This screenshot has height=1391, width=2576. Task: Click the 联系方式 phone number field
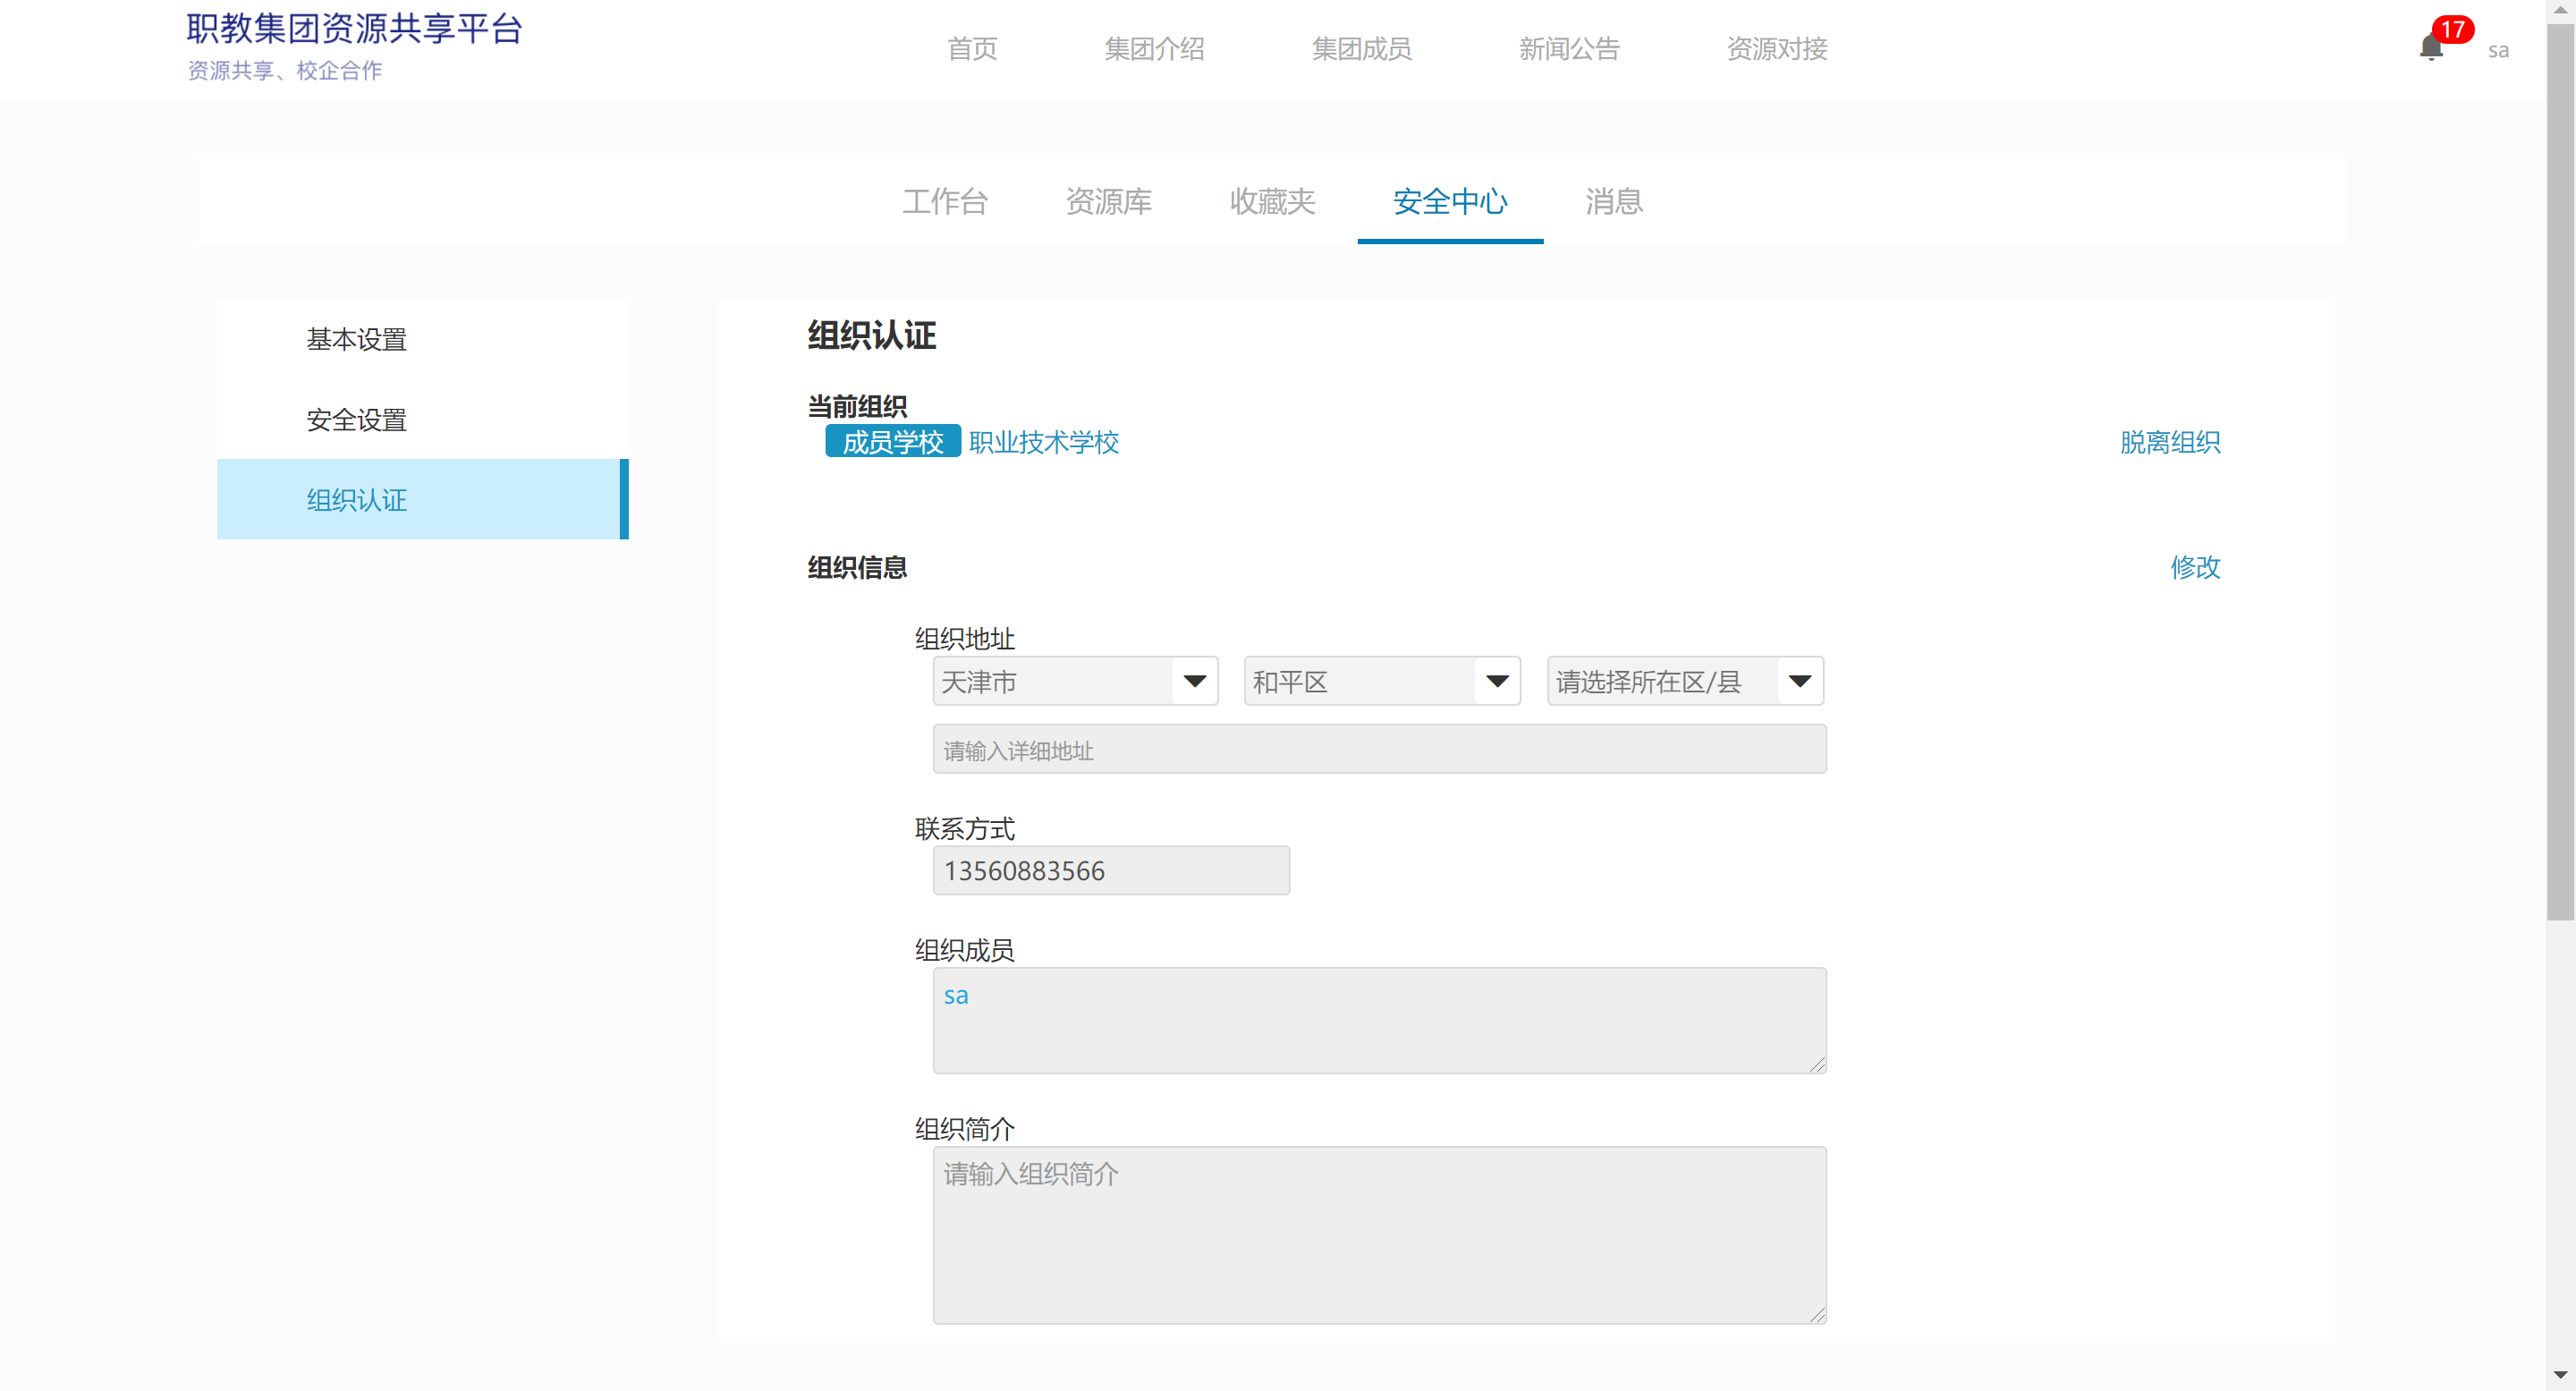[1110, 870]
